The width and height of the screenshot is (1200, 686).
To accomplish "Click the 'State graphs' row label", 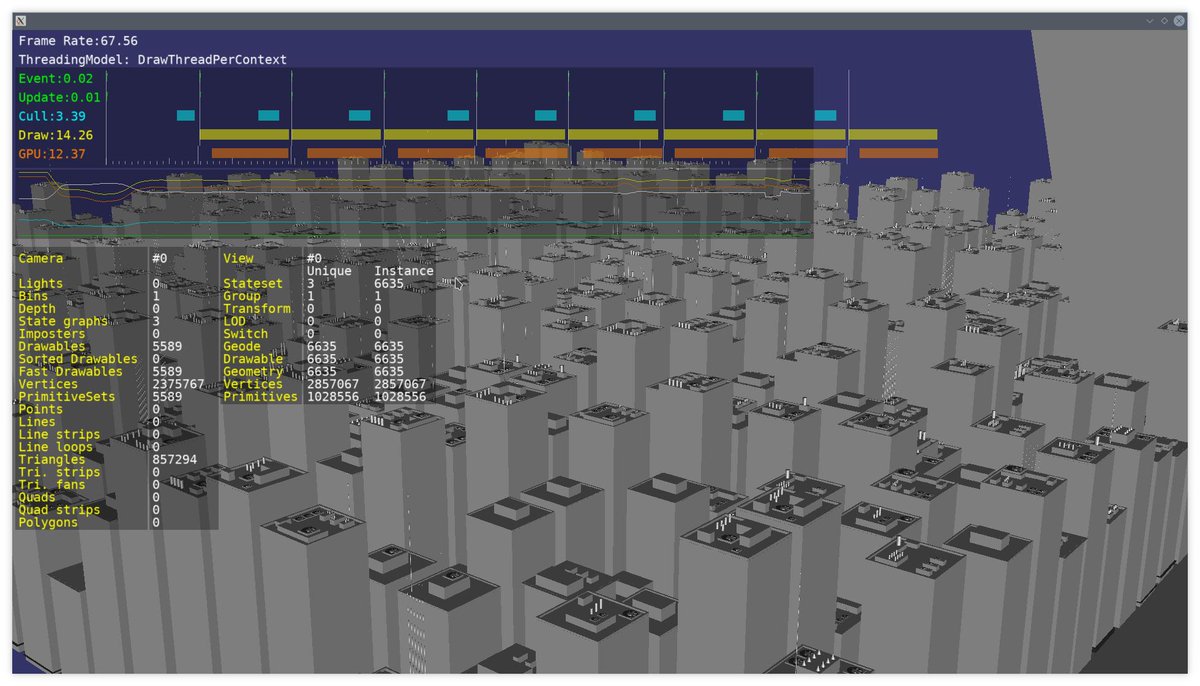I will pyautogui.click(x=63, y=322).
